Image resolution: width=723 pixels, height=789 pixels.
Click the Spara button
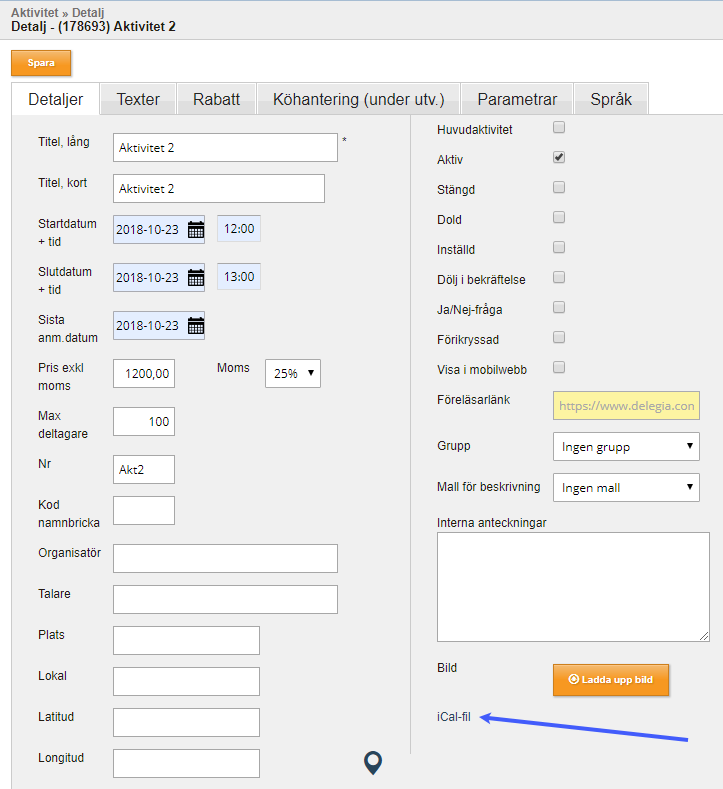(x=41, y=63)
